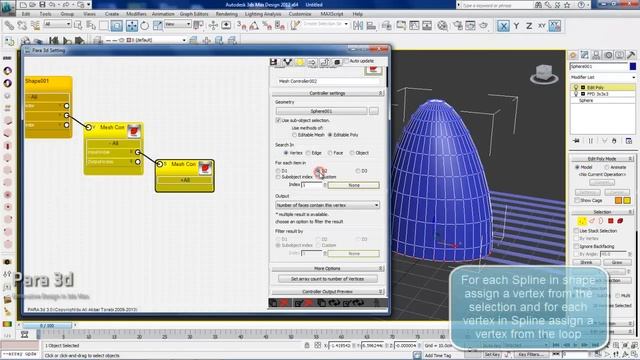
Task: Open the Modifiers menu
Action: click(x=136, y=14)
